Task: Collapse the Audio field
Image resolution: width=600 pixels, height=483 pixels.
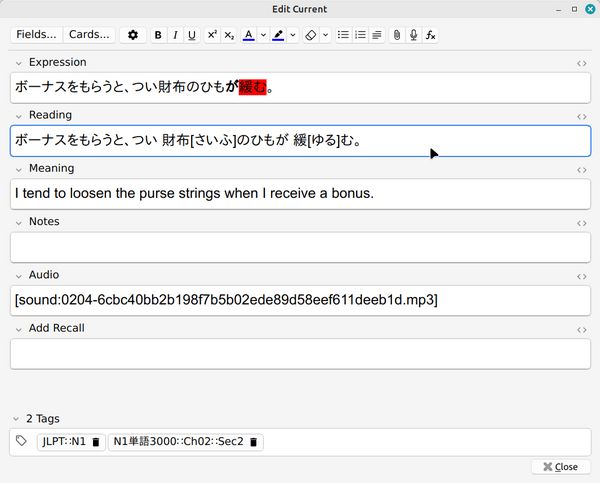Action: click(x=18, y=275)
